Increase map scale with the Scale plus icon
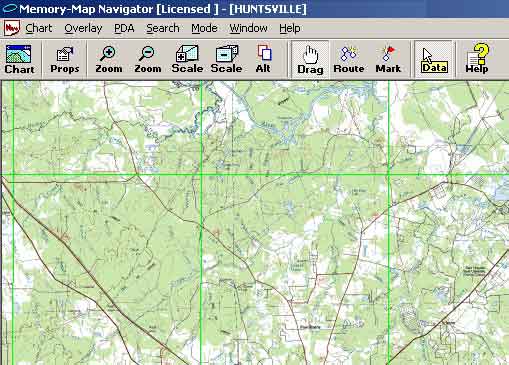Viewport: 509px width, 365px height. (x=187, y=60)
